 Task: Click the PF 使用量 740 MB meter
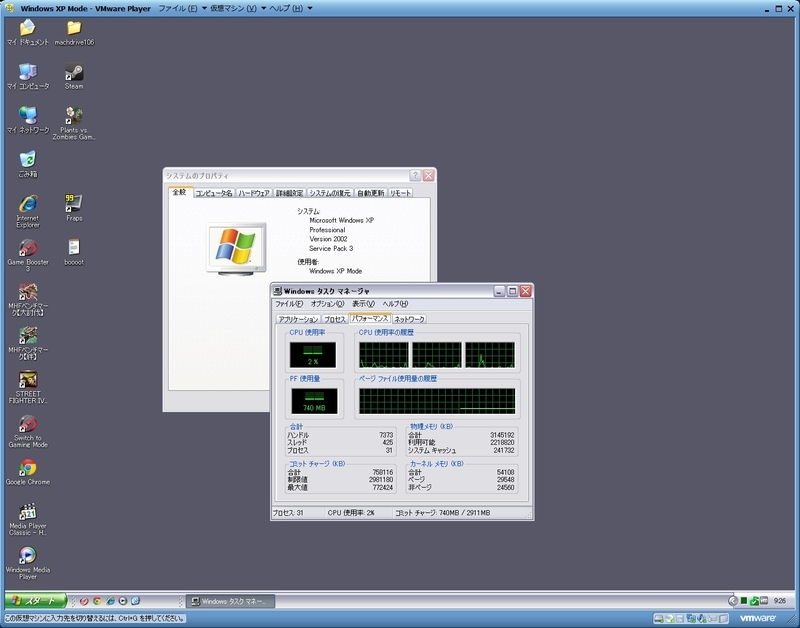(x=314, y=401)
